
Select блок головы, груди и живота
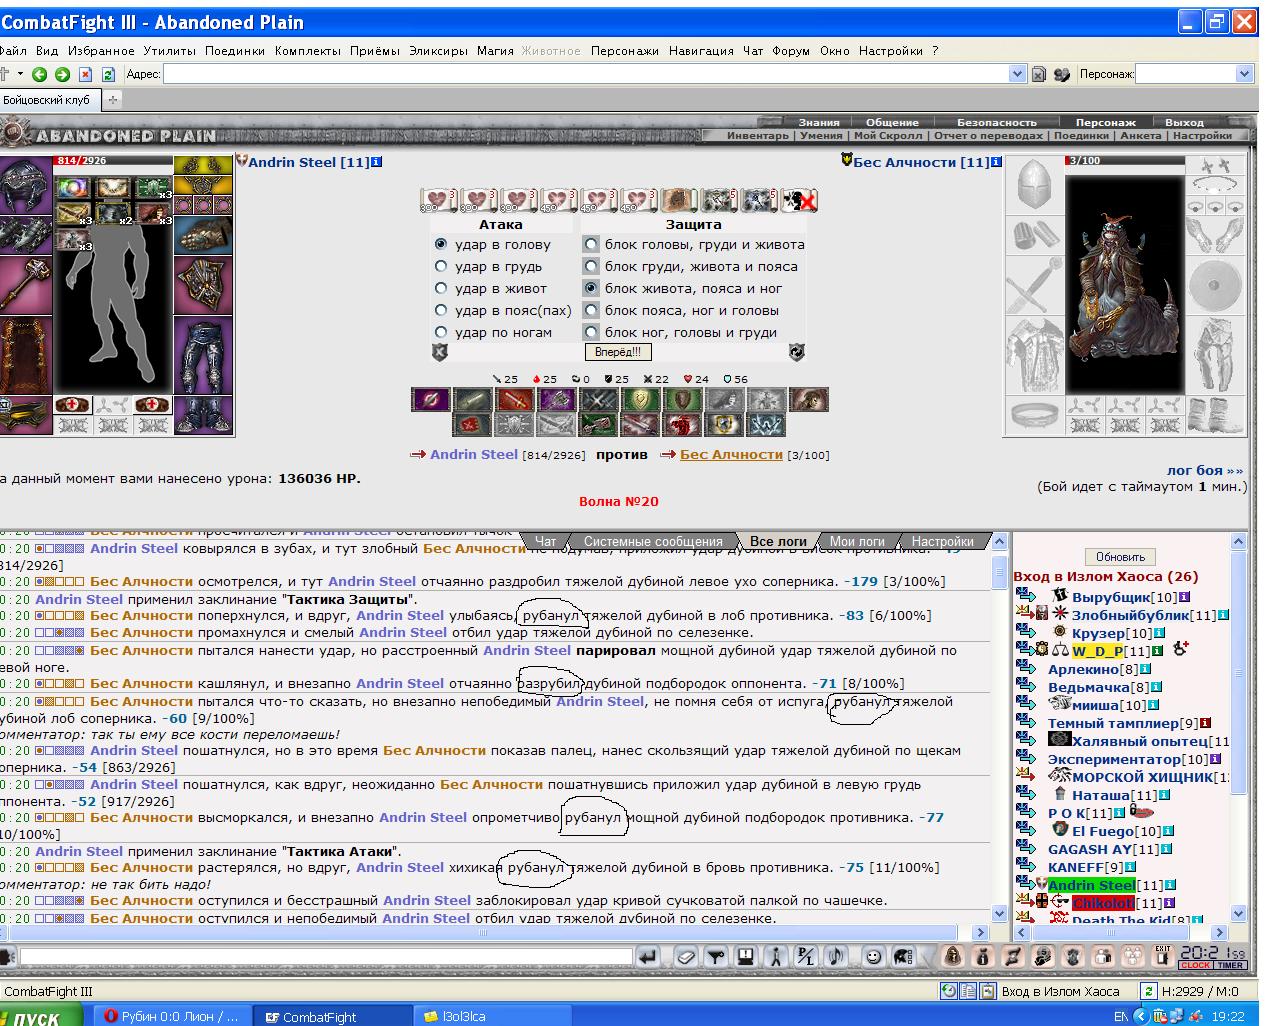(x=591, y=244)
